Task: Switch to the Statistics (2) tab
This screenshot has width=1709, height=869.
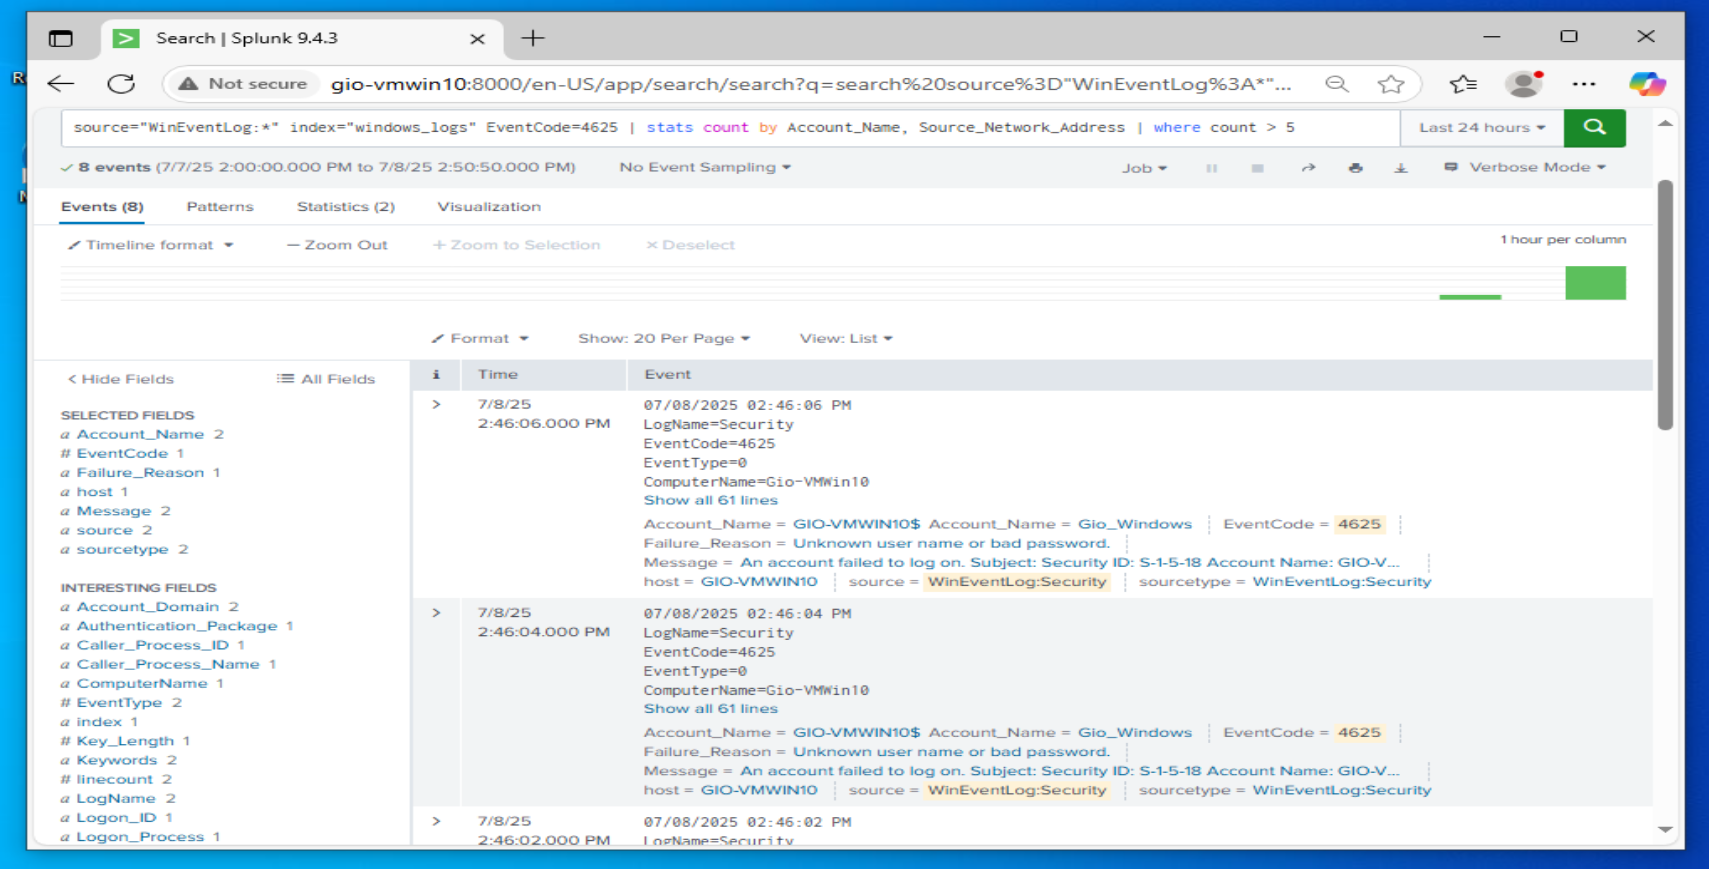Action: coord(346,207)
